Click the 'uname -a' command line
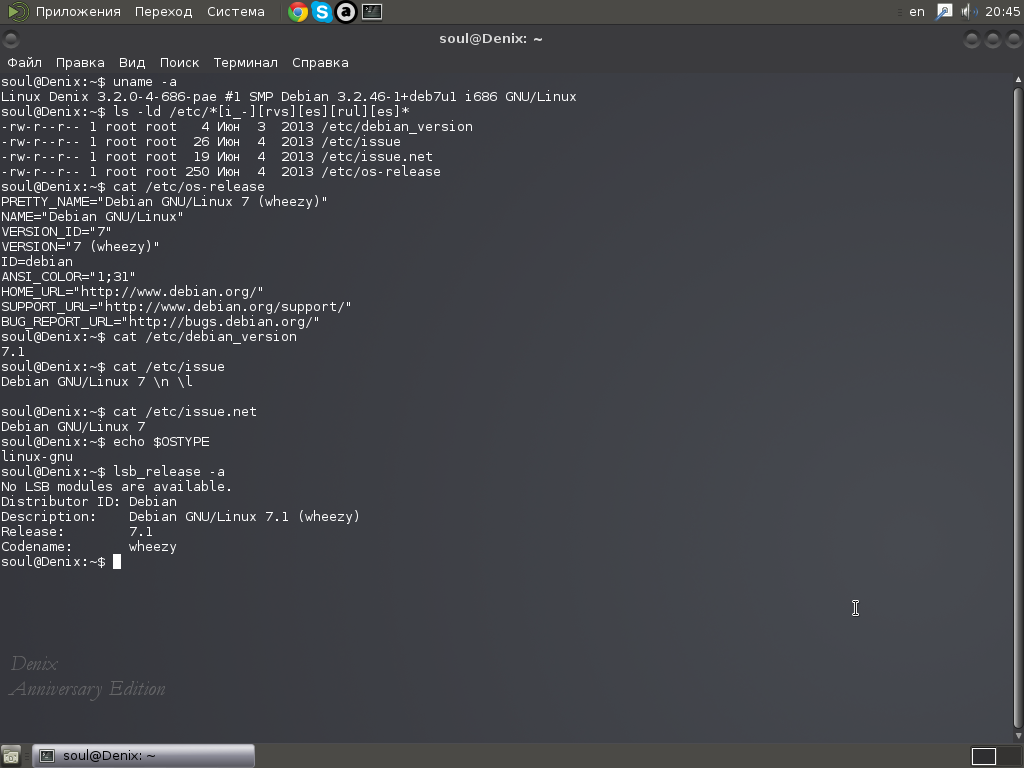Image resolution: width=1024 pixels, height=768 pixels. [x=89, y=82]
